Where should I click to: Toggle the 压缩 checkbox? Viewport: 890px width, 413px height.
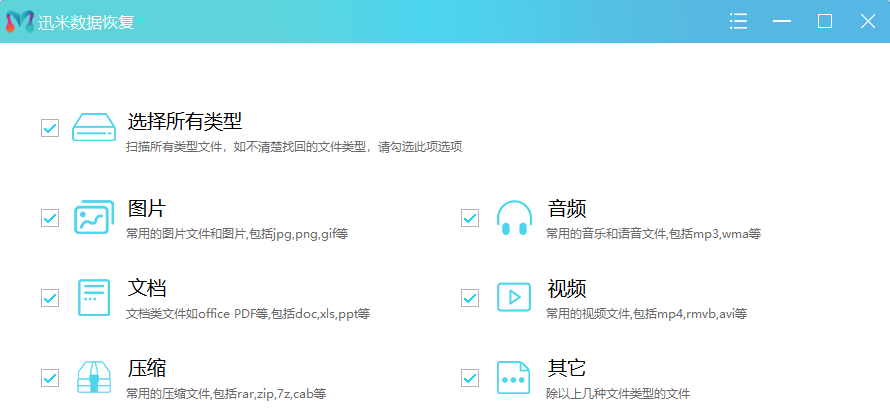(50, 377)
